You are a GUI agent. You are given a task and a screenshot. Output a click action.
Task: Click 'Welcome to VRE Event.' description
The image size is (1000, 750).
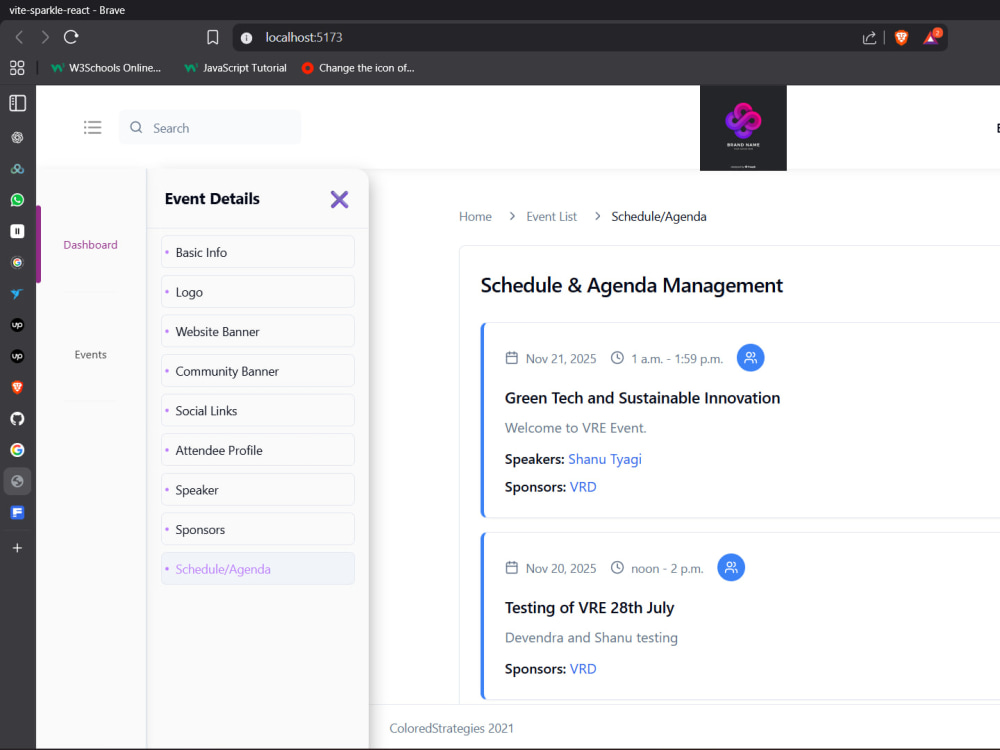[575, 428]
